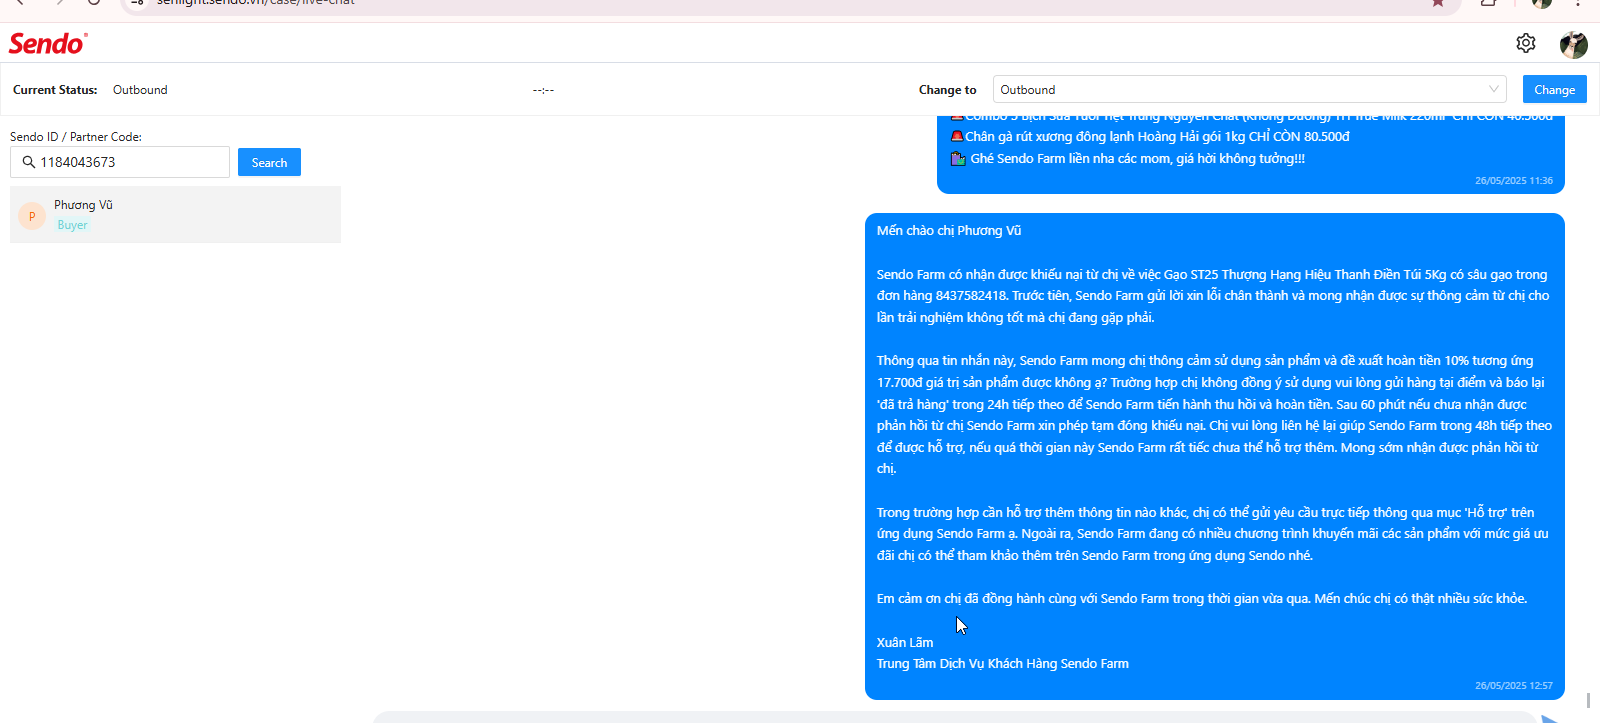Click the 'Ghé Sendo Farm liền' line
Screen dimensions: 1600x723
click(x=1128, y=158)
